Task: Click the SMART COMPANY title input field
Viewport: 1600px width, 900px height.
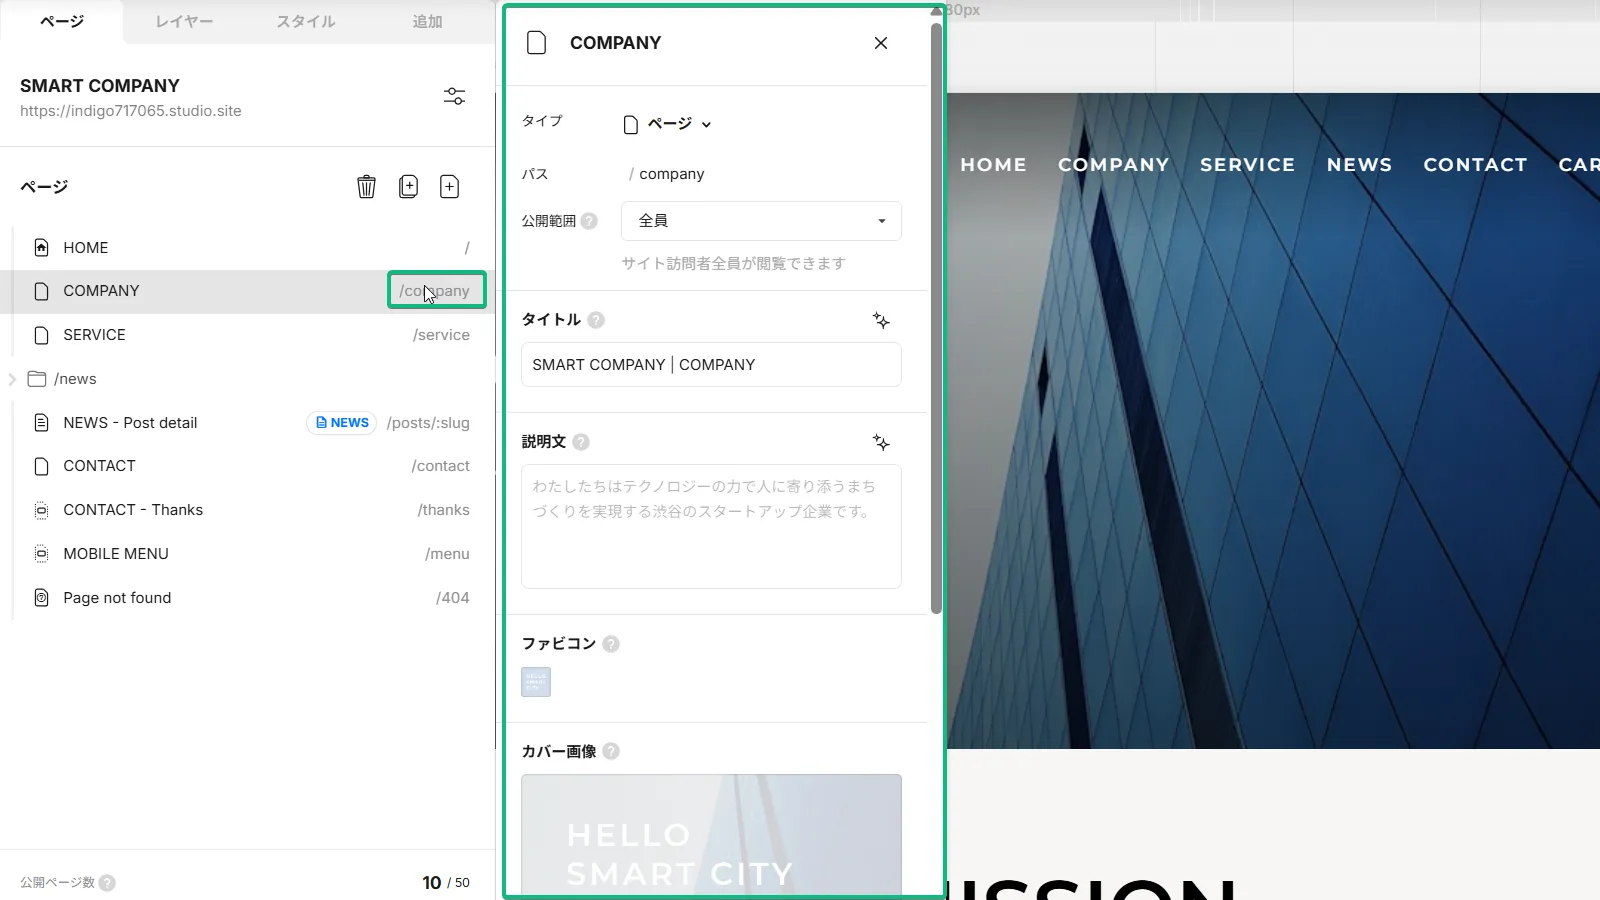Action: (x=710, y=364)
